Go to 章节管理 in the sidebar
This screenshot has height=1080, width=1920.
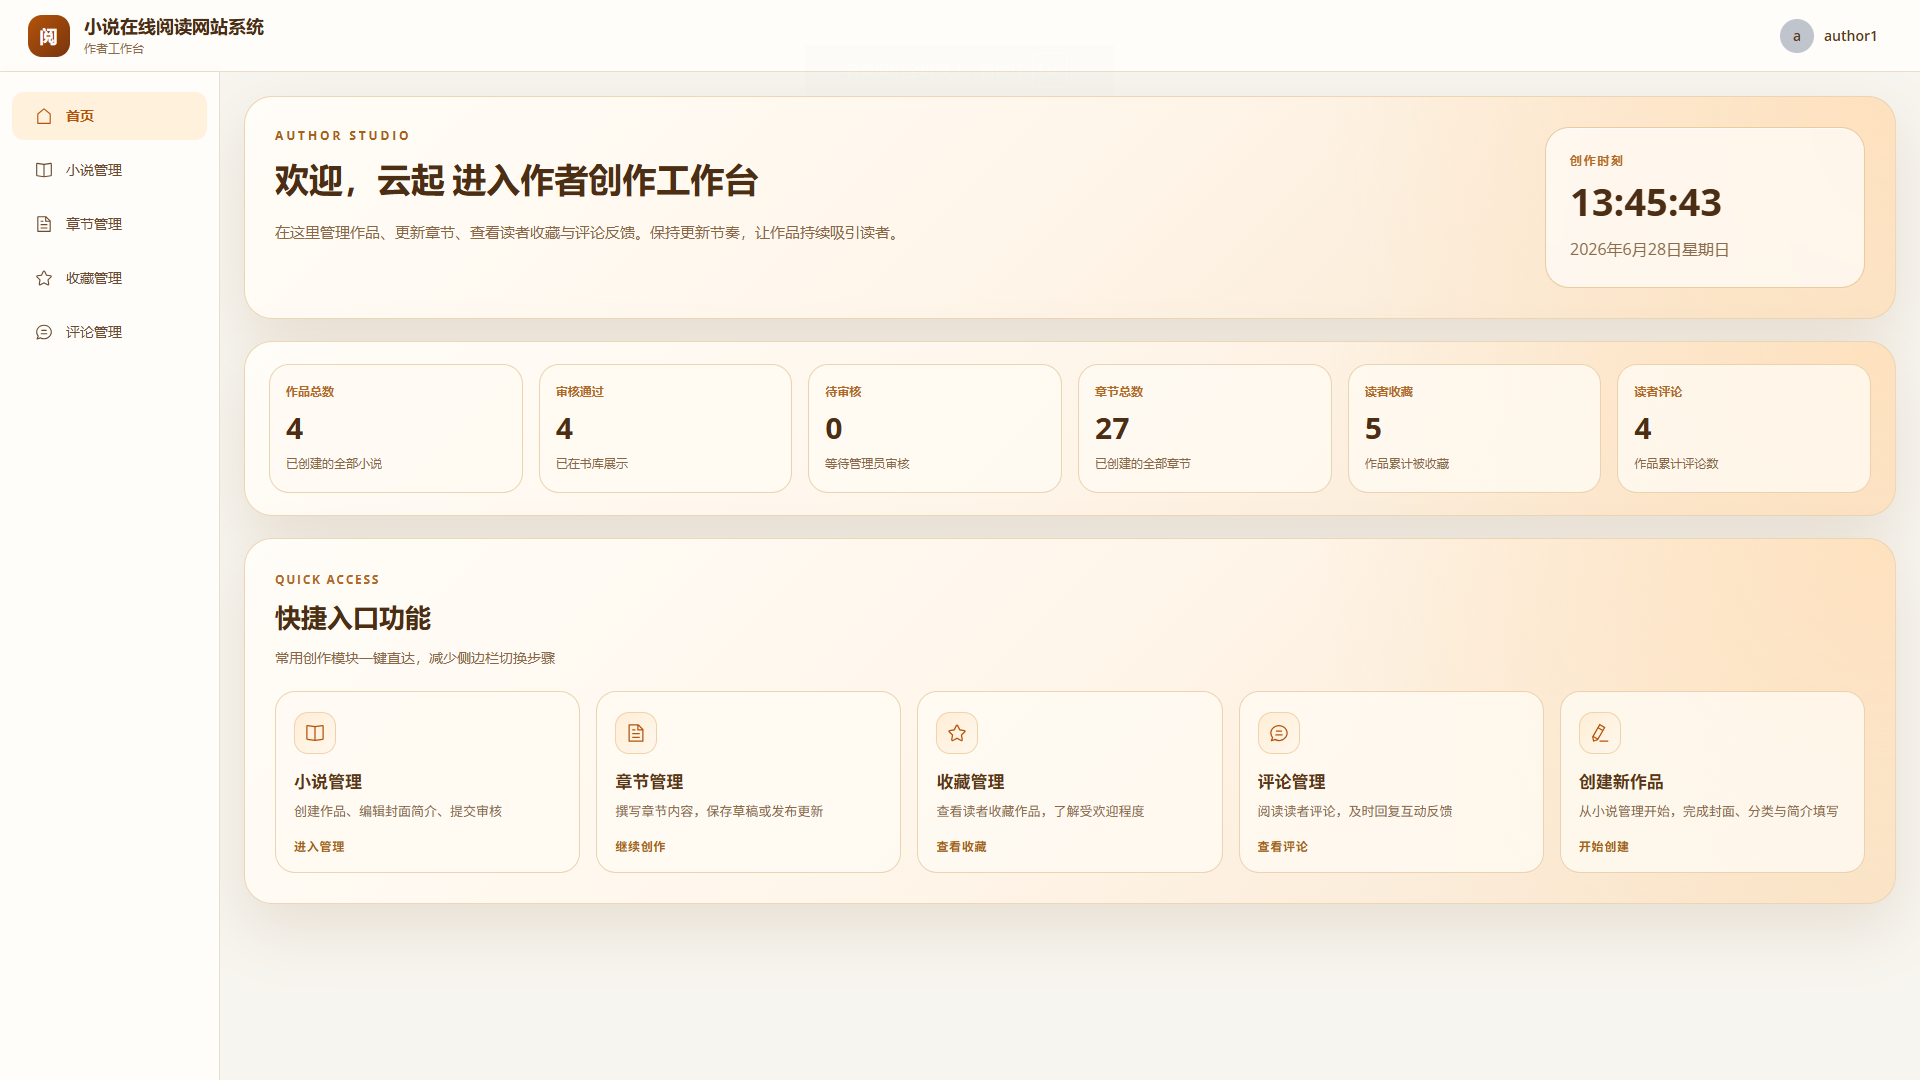click(109, 224)
